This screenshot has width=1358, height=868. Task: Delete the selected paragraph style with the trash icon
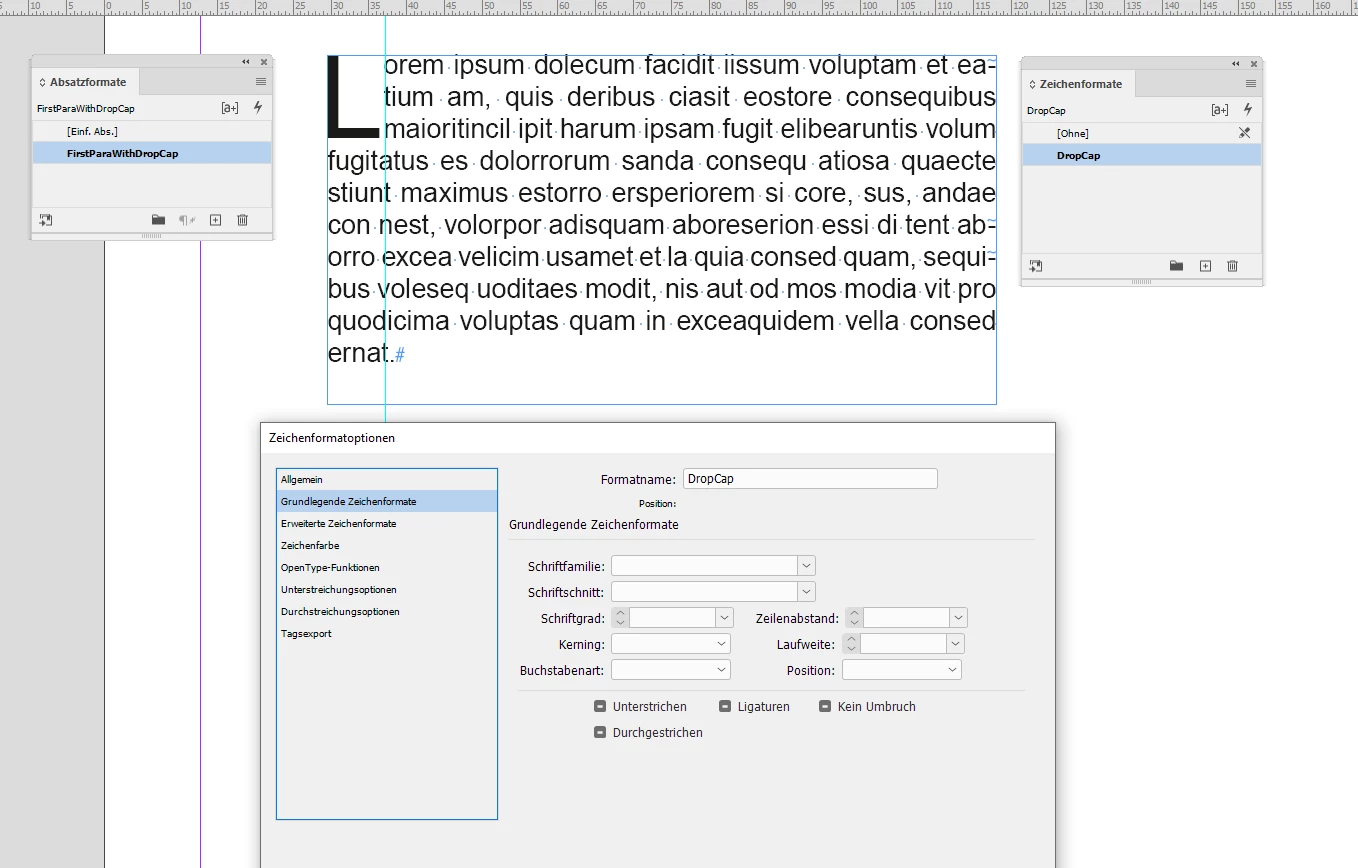point(243,220)
